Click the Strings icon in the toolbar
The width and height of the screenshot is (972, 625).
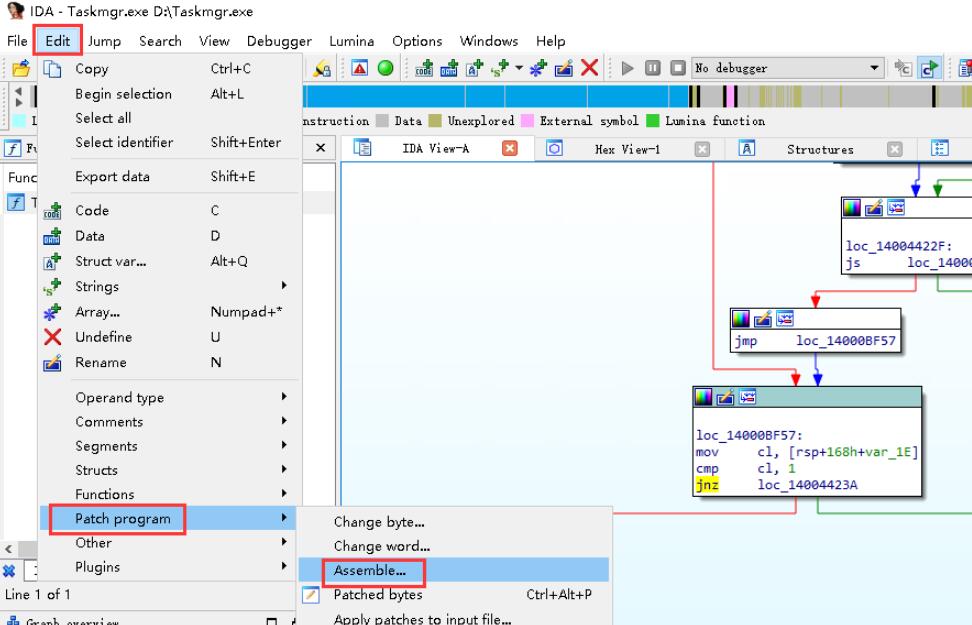[x=500, y=68]
